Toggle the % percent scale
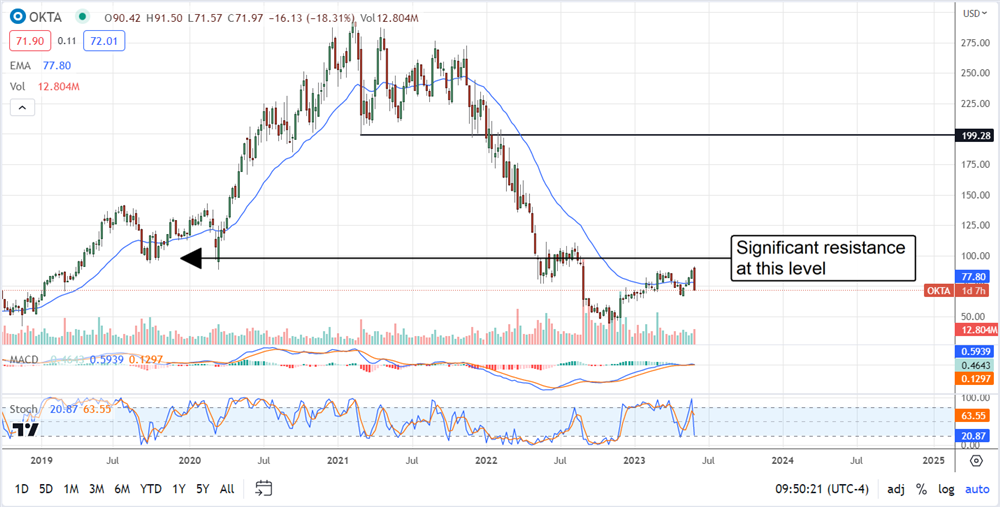The image size is (1000, 507). (921, 489)
